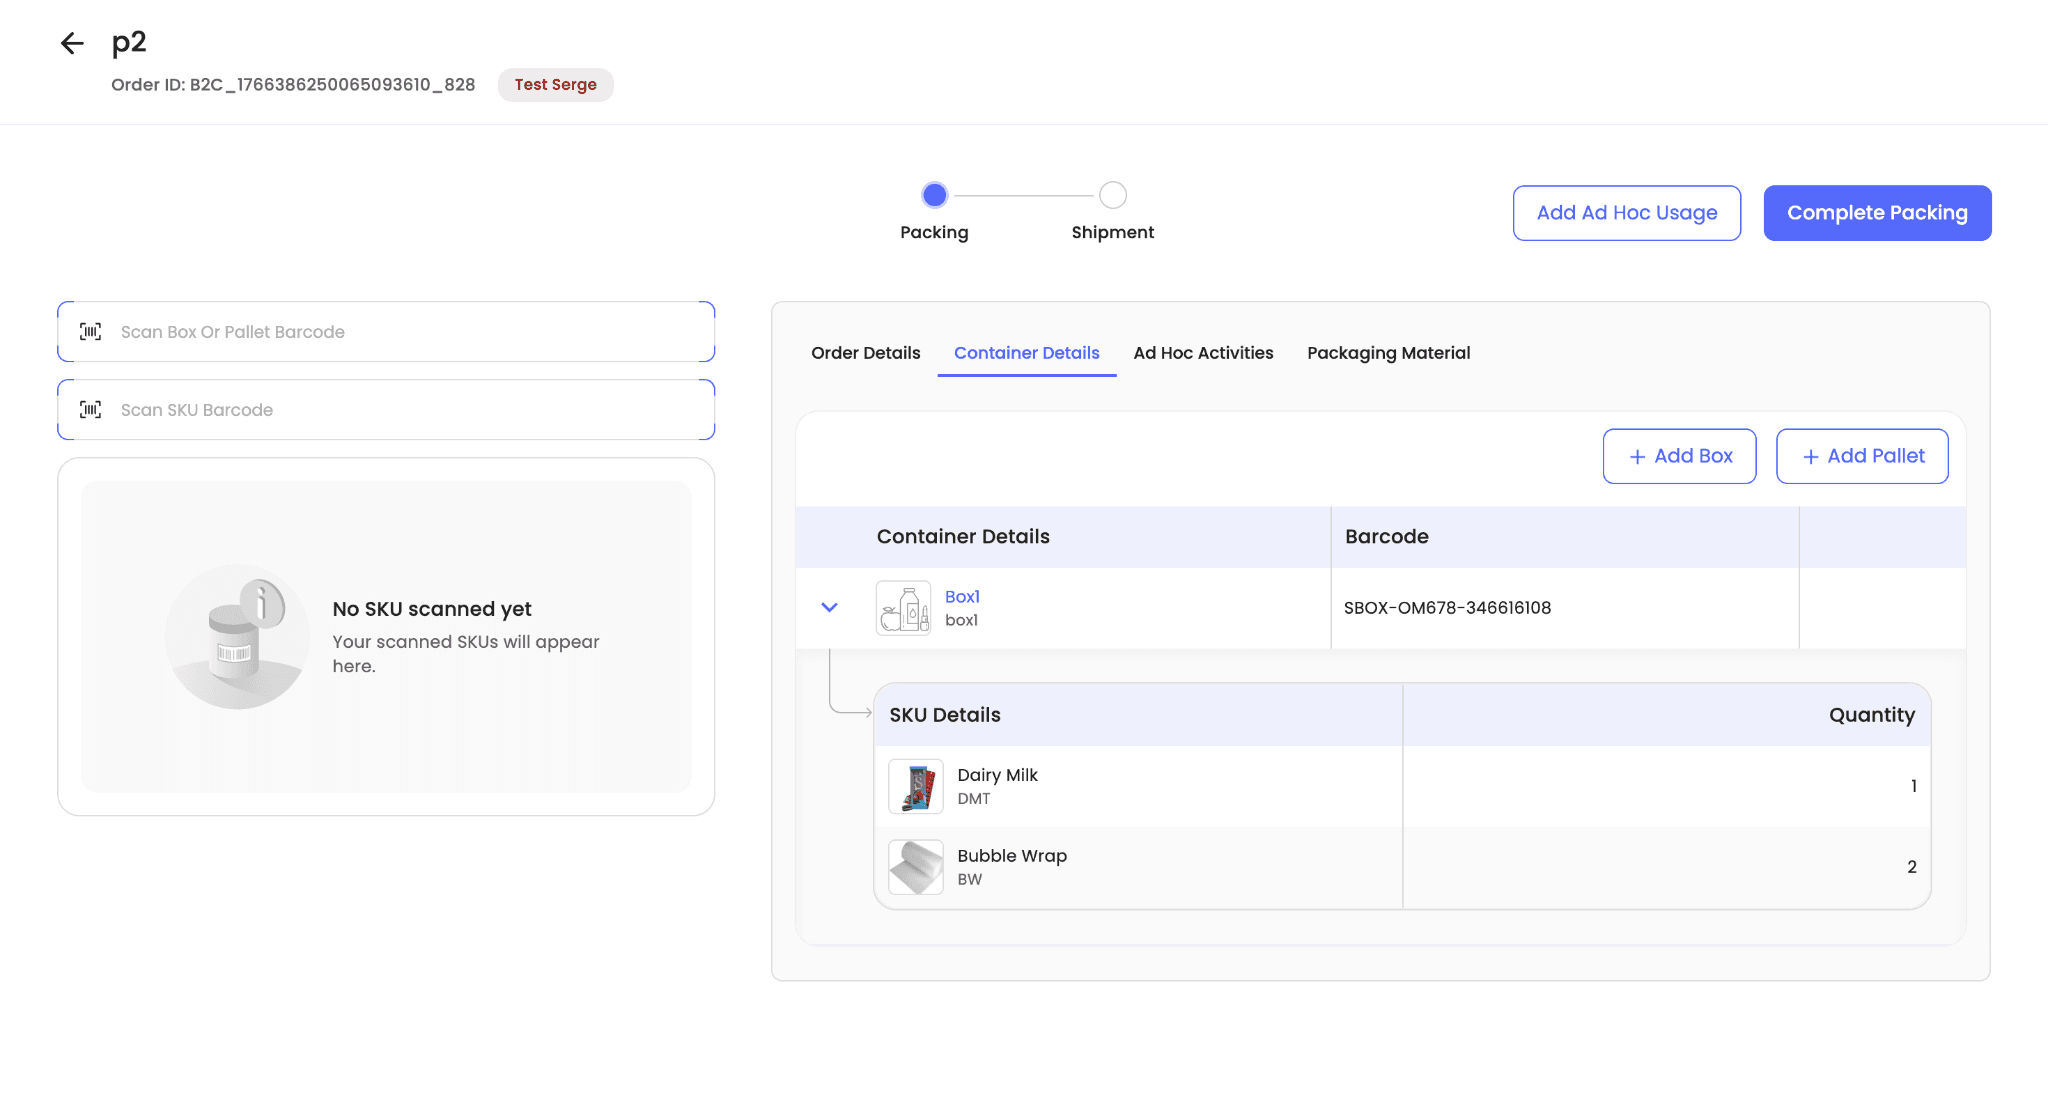Click barcode icon in SKU scan field

click(x=91, y=410)
